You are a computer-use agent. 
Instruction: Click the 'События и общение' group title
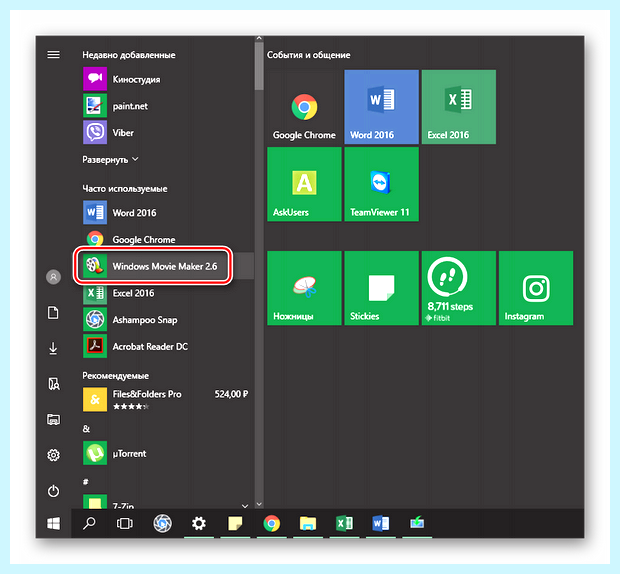tap(308, 55)
